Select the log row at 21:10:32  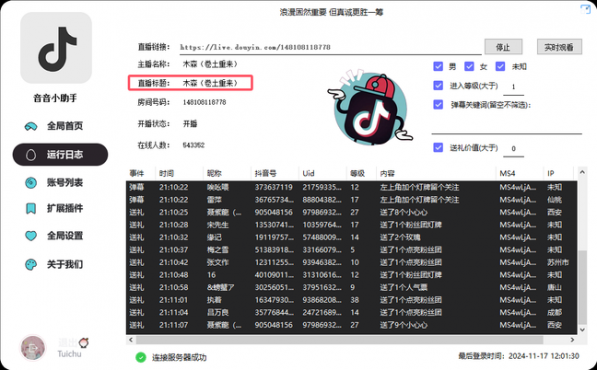tap(351, 238)
